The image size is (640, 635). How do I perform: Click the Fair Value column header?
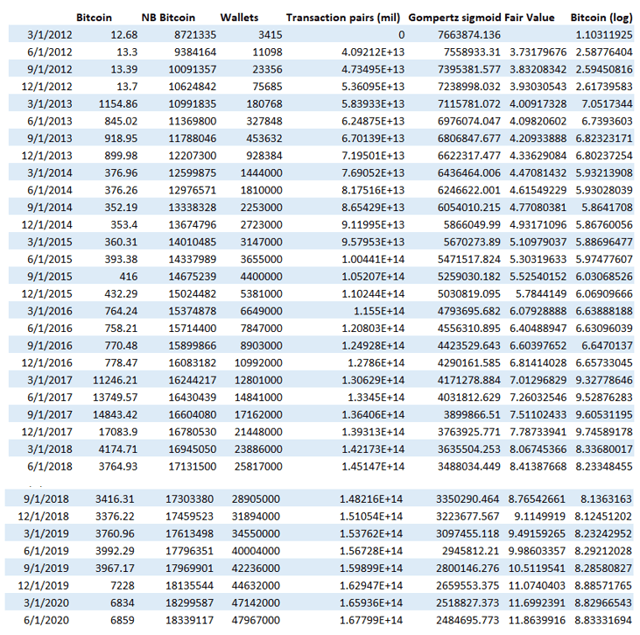click(x=529, y=18)
